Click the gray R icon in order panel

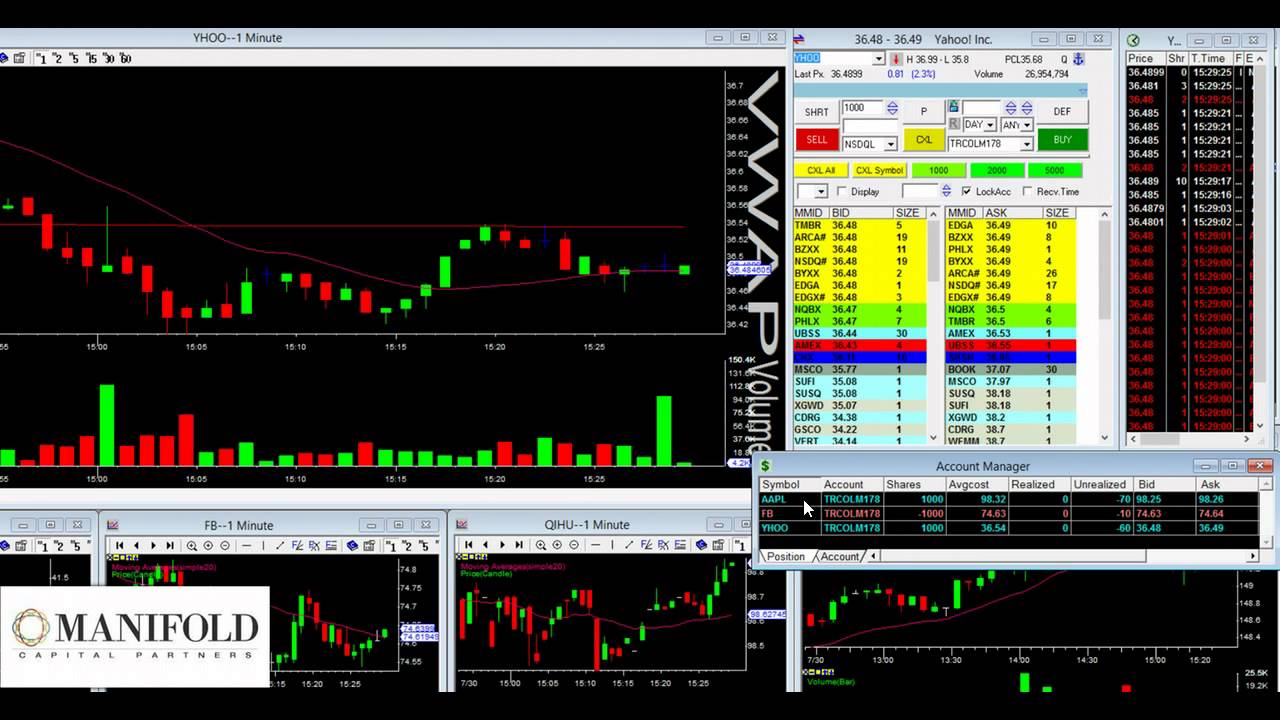click(954, 124)
